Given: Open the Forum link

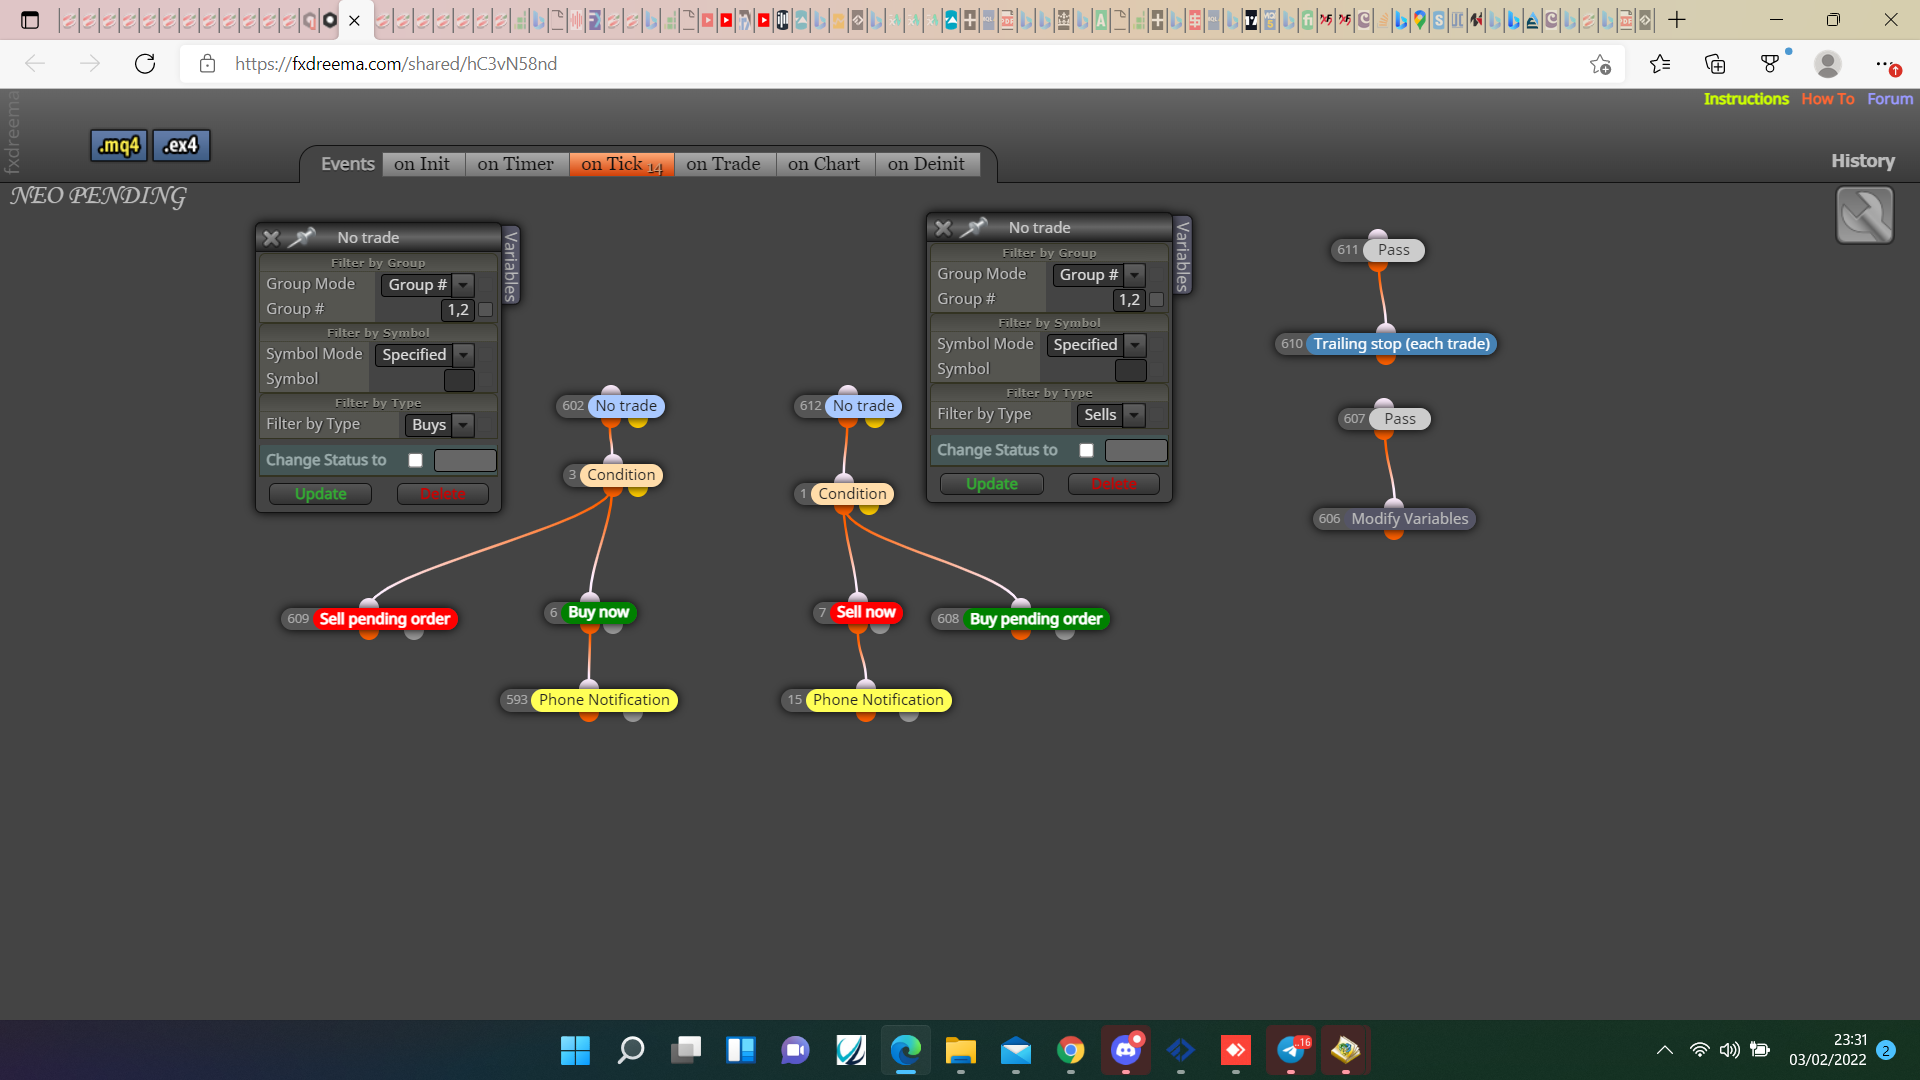Looking at the screenshot, I should point(1890,99).
